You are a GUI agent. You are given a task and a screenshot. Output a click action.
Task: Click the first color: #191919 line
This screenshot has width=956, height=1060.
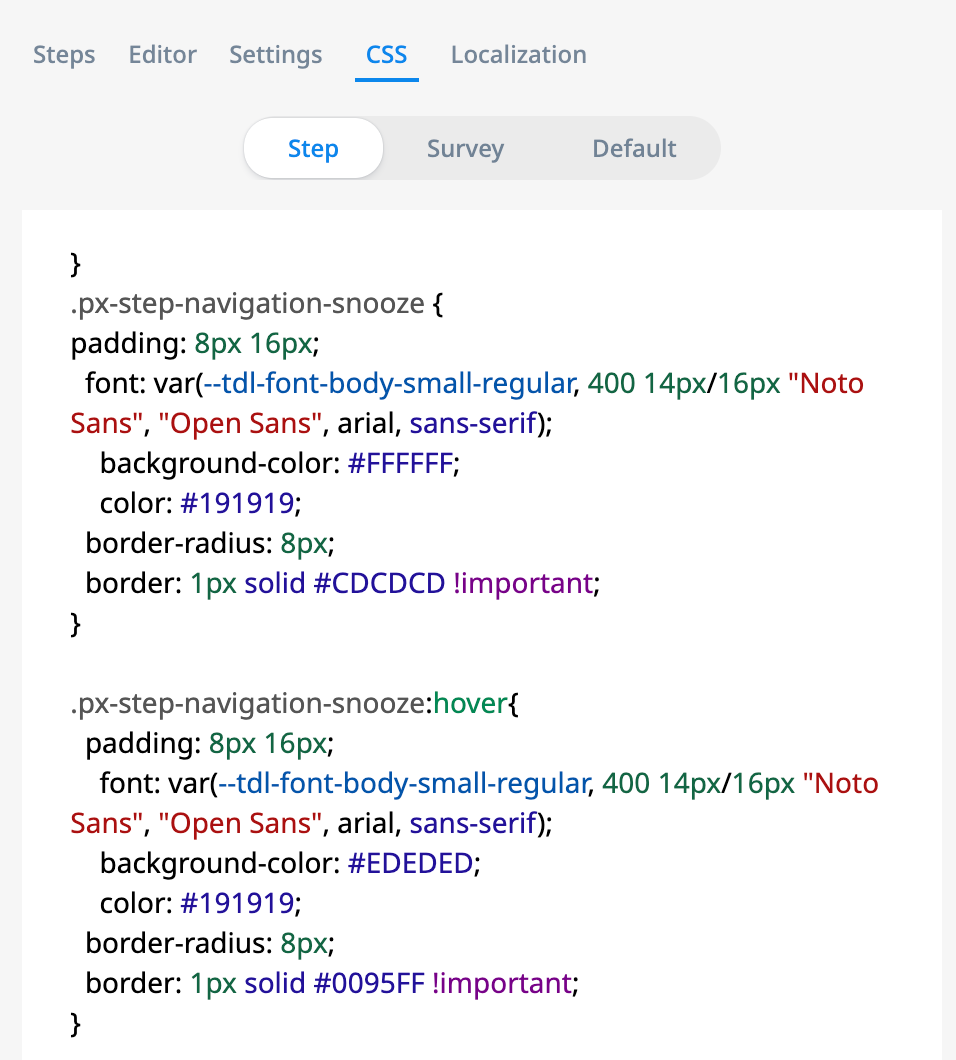click(201, 504)
